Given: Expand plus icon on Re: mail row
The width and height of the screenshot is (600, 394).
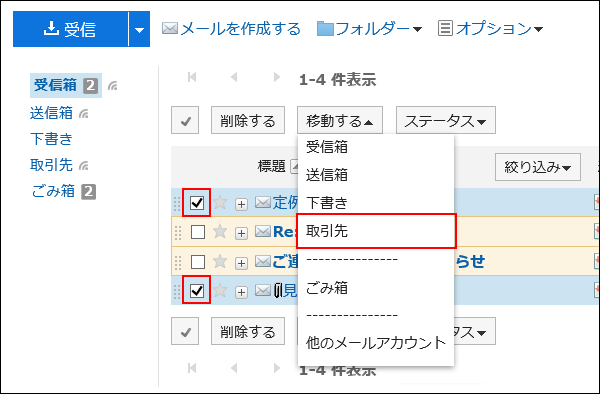Looking at the screenshot, I should (241, 233).
